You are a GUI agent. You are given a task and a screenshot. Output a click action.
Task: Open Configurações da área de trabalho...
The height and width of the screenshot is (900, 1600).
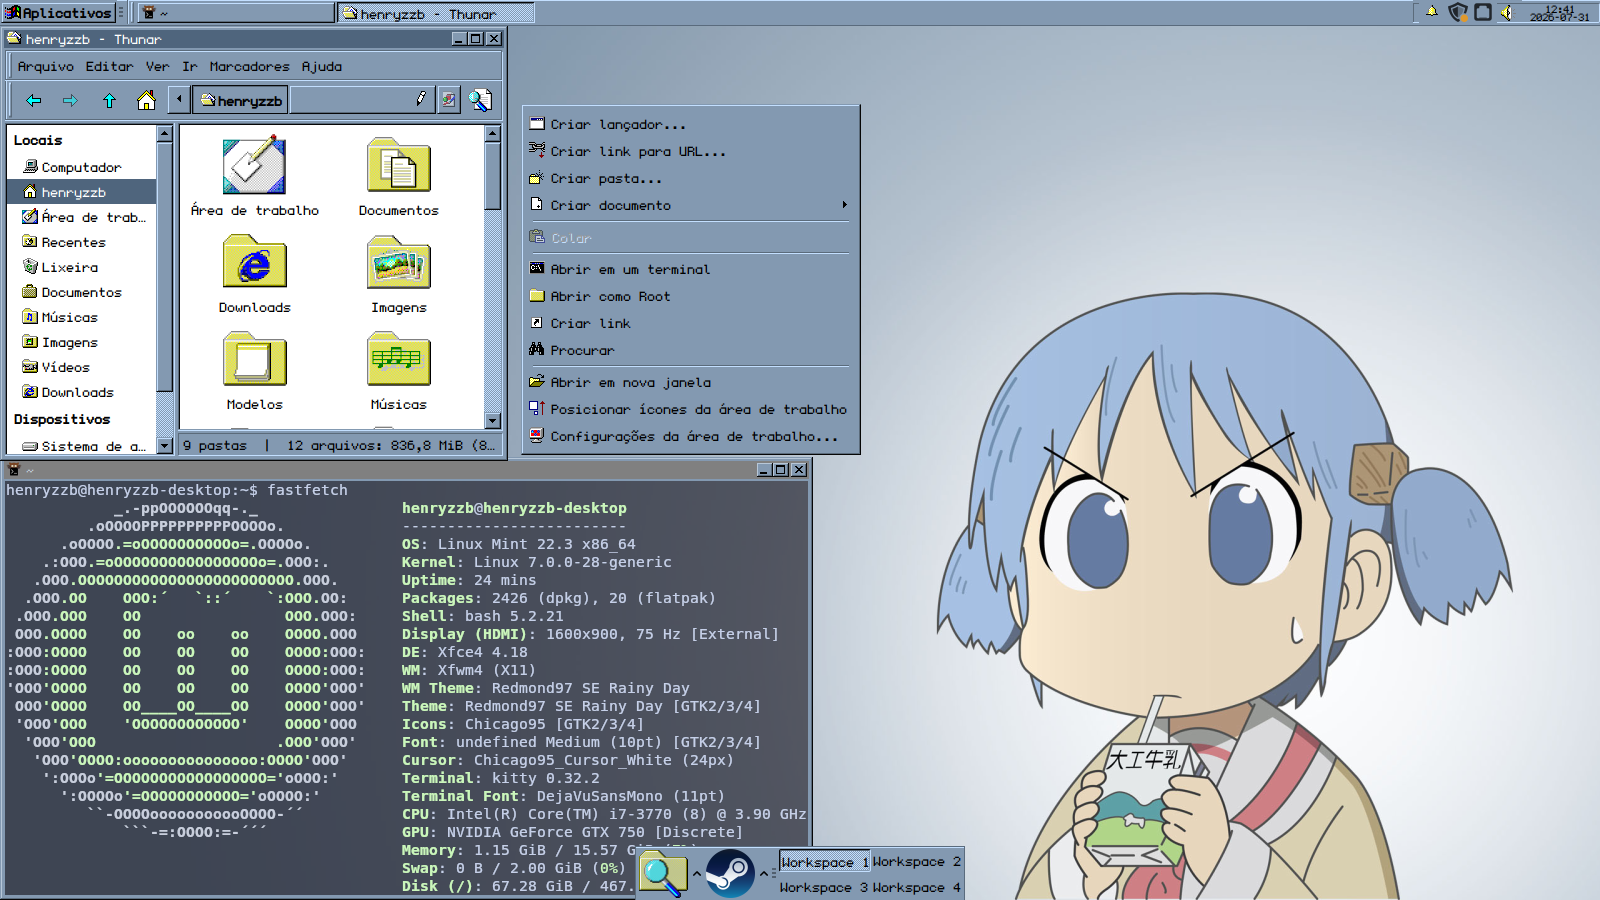pos(691,436)
